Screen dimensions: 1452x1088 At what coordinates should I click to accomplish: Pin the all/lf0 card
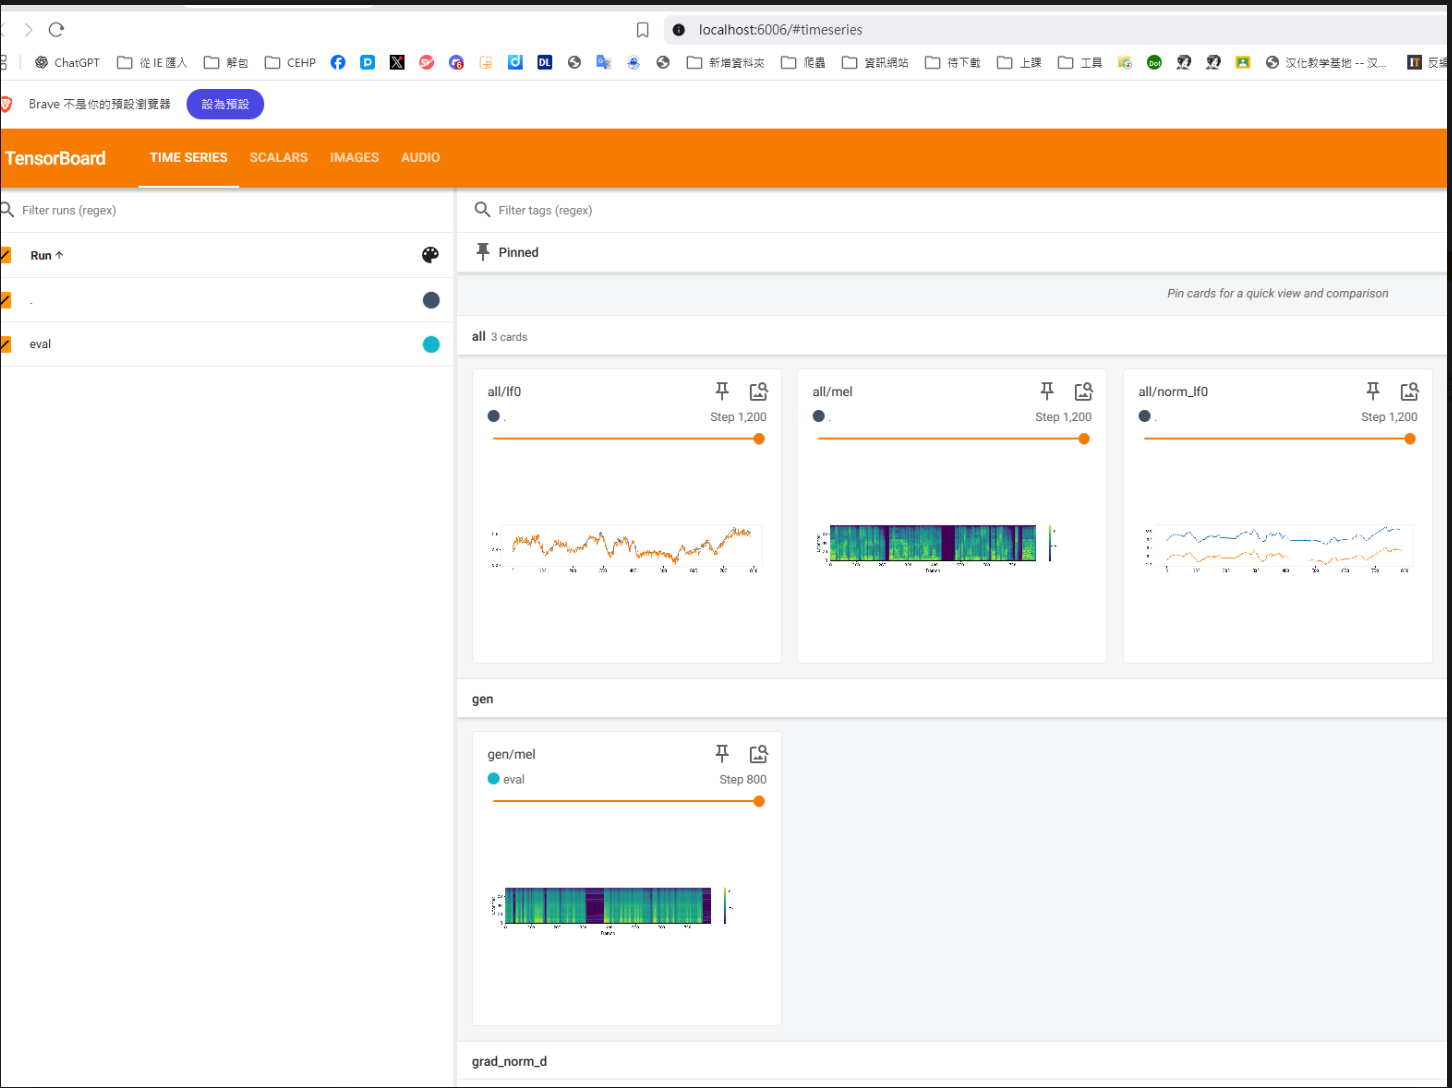pos(722,391)
